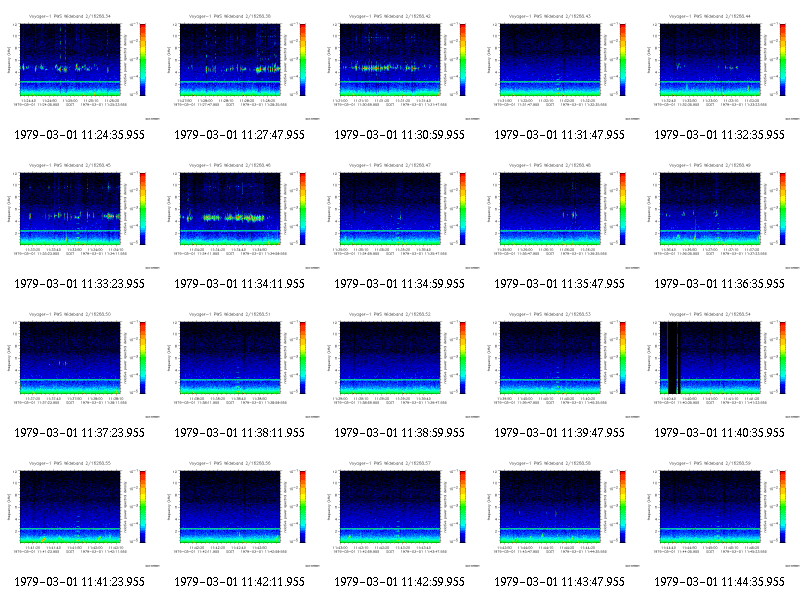Open the spectrogram thumbnail for 11:24:35.955
Screen dimensions: 800x596
coord(80,66)
